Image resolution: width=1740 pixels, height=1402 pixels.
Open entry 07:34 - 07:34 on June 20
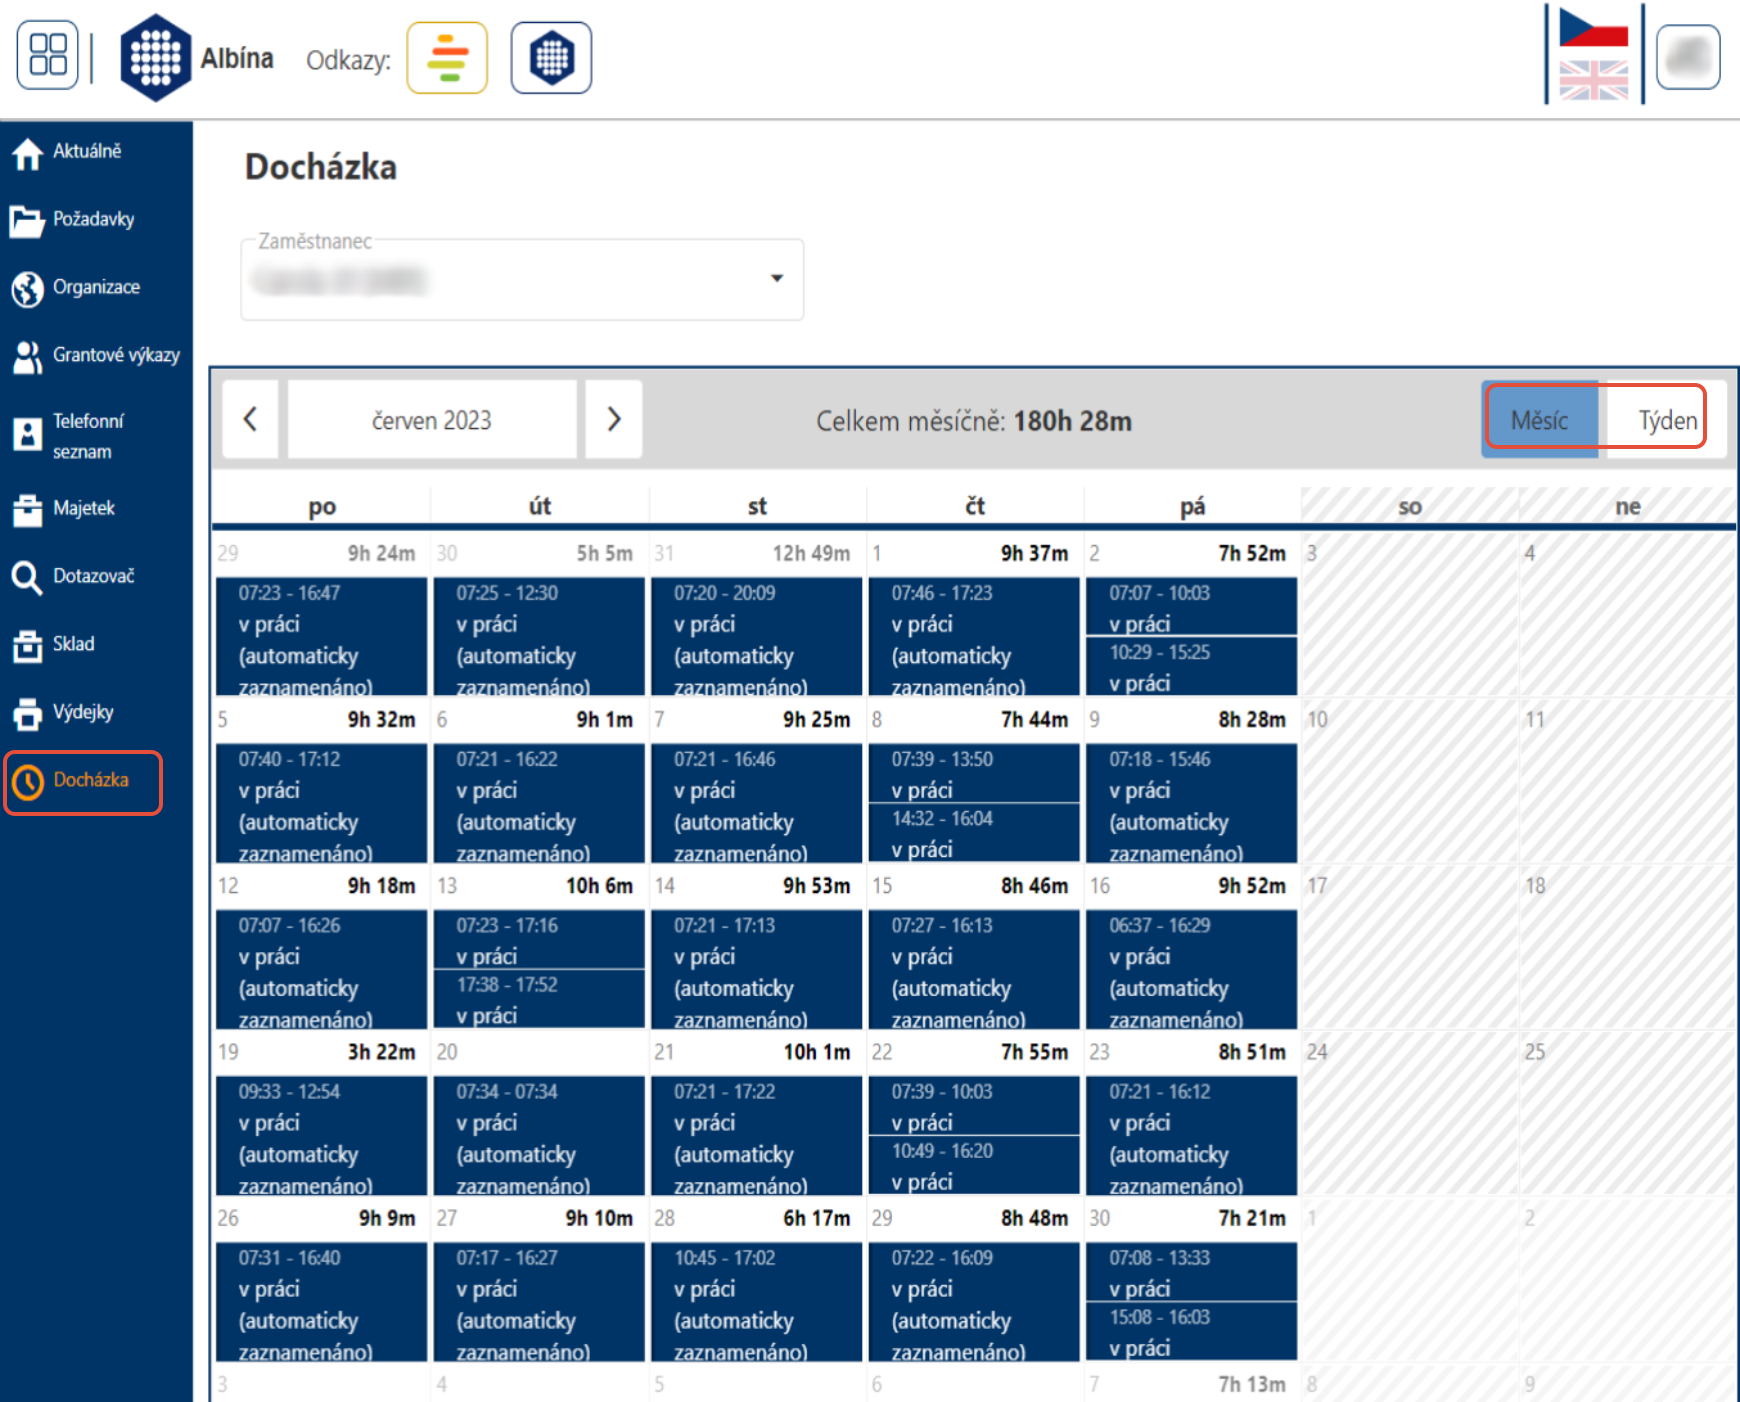[x=539, y=1136]
